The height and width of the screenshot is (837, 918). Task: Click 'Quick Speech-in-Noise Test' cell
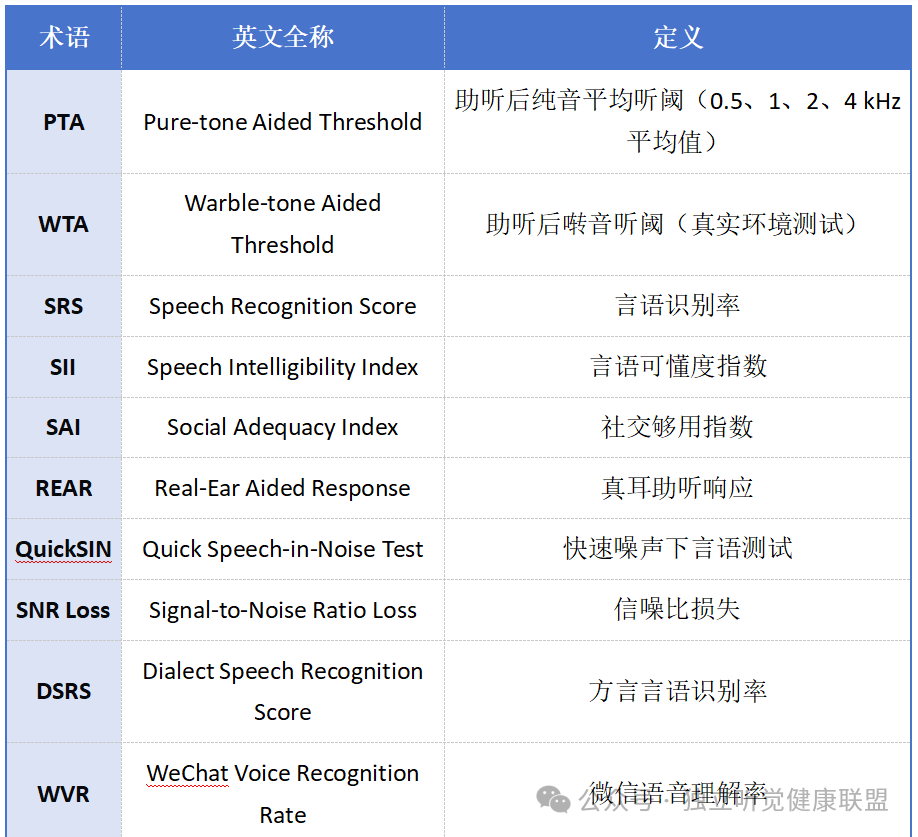coord(283,549)
